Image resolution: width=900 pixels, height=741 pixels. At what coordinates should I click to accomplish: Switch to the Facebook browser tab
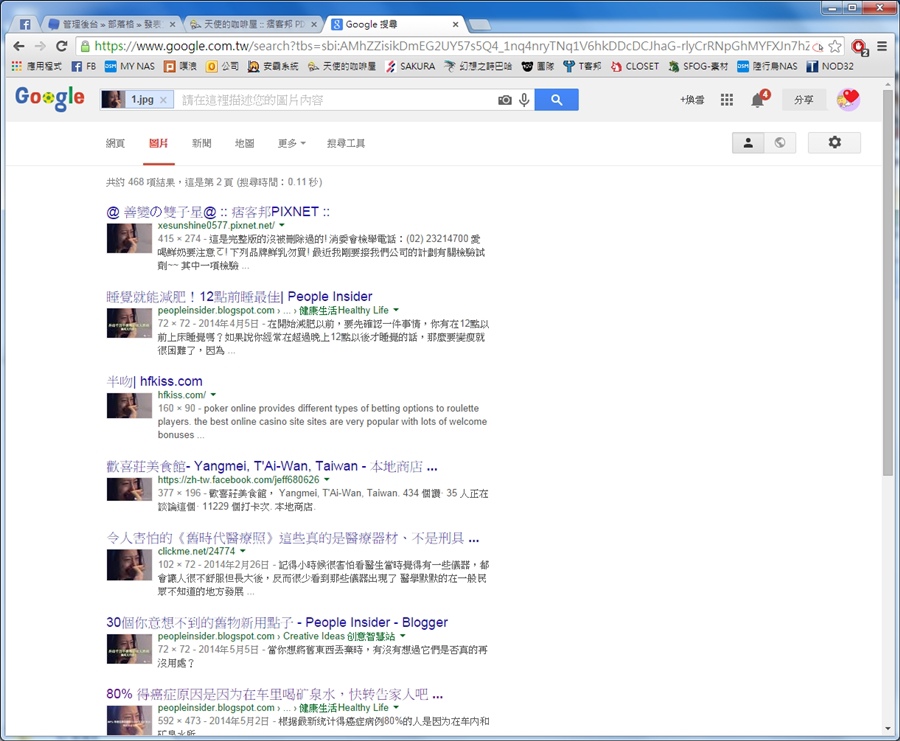point(25,24)
